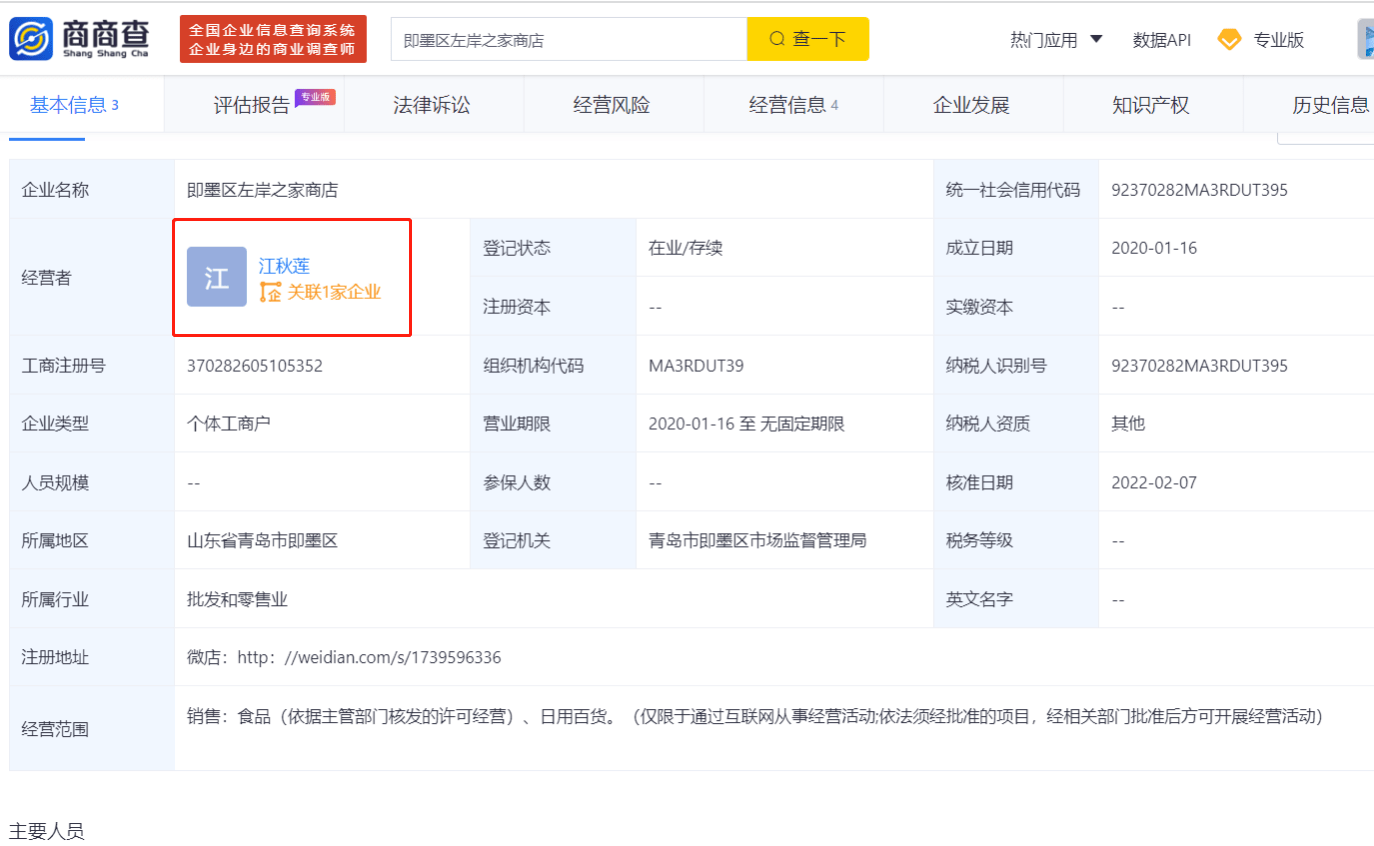Click the 关联1家企业 link
The width and height of the screenshot is (1374, 846).
pos(334,293)
